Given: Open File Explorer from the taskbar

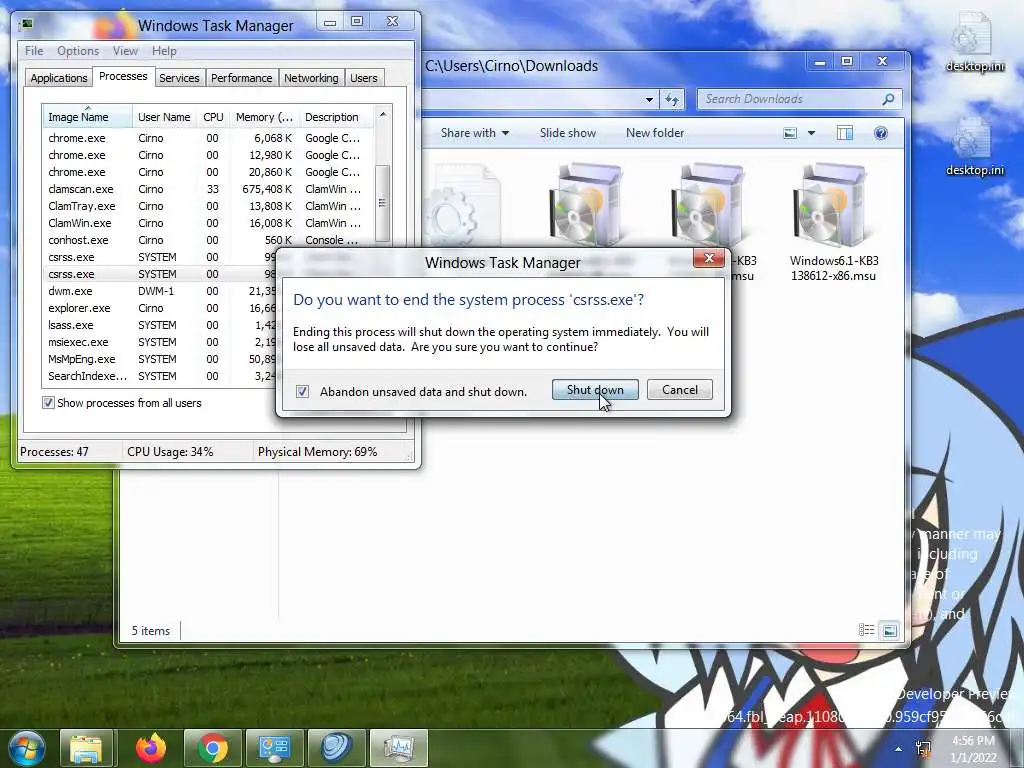Looking at the screenshot, I should (86, 748).
